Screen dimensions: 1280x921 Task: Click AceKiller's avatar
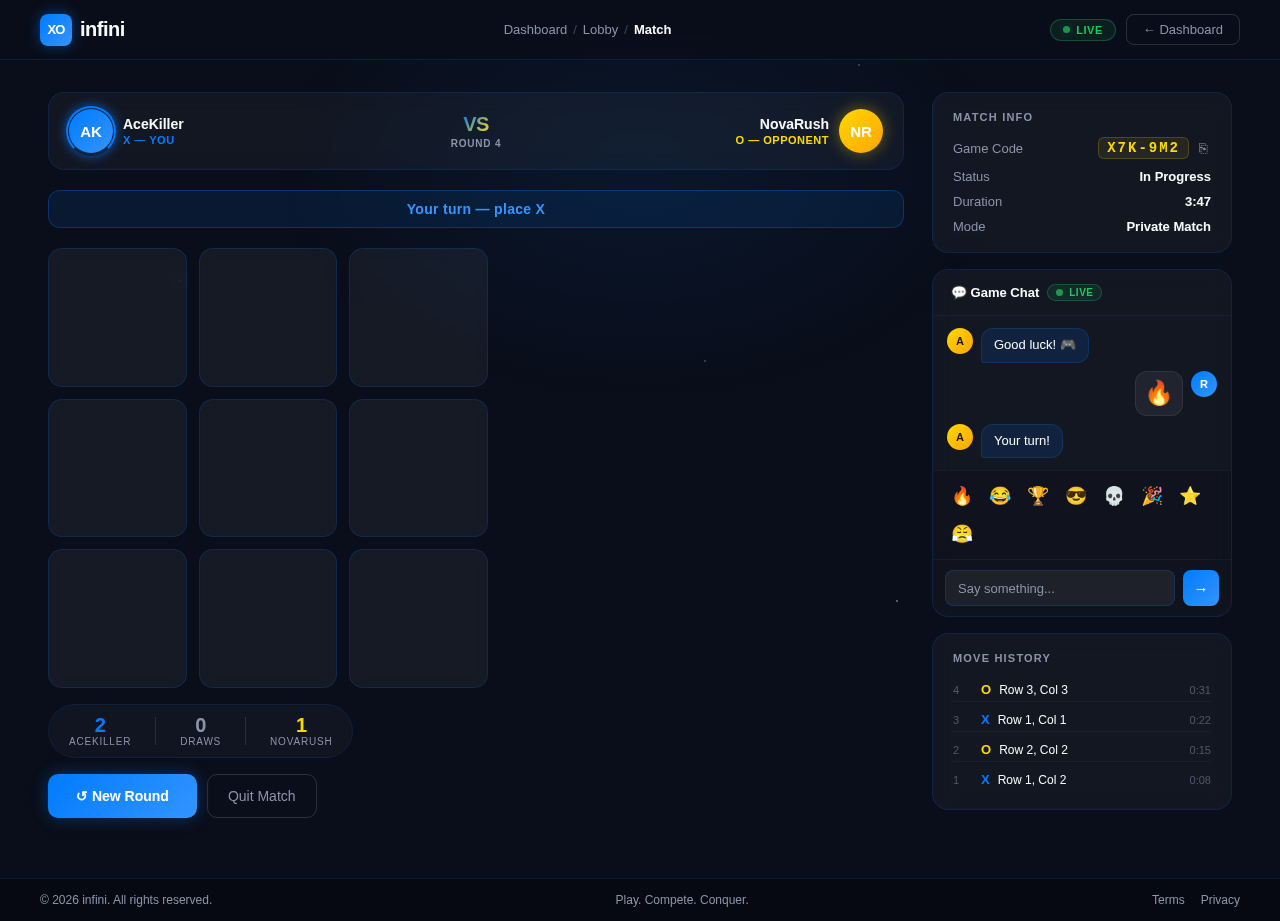click(x=90, y=131)
